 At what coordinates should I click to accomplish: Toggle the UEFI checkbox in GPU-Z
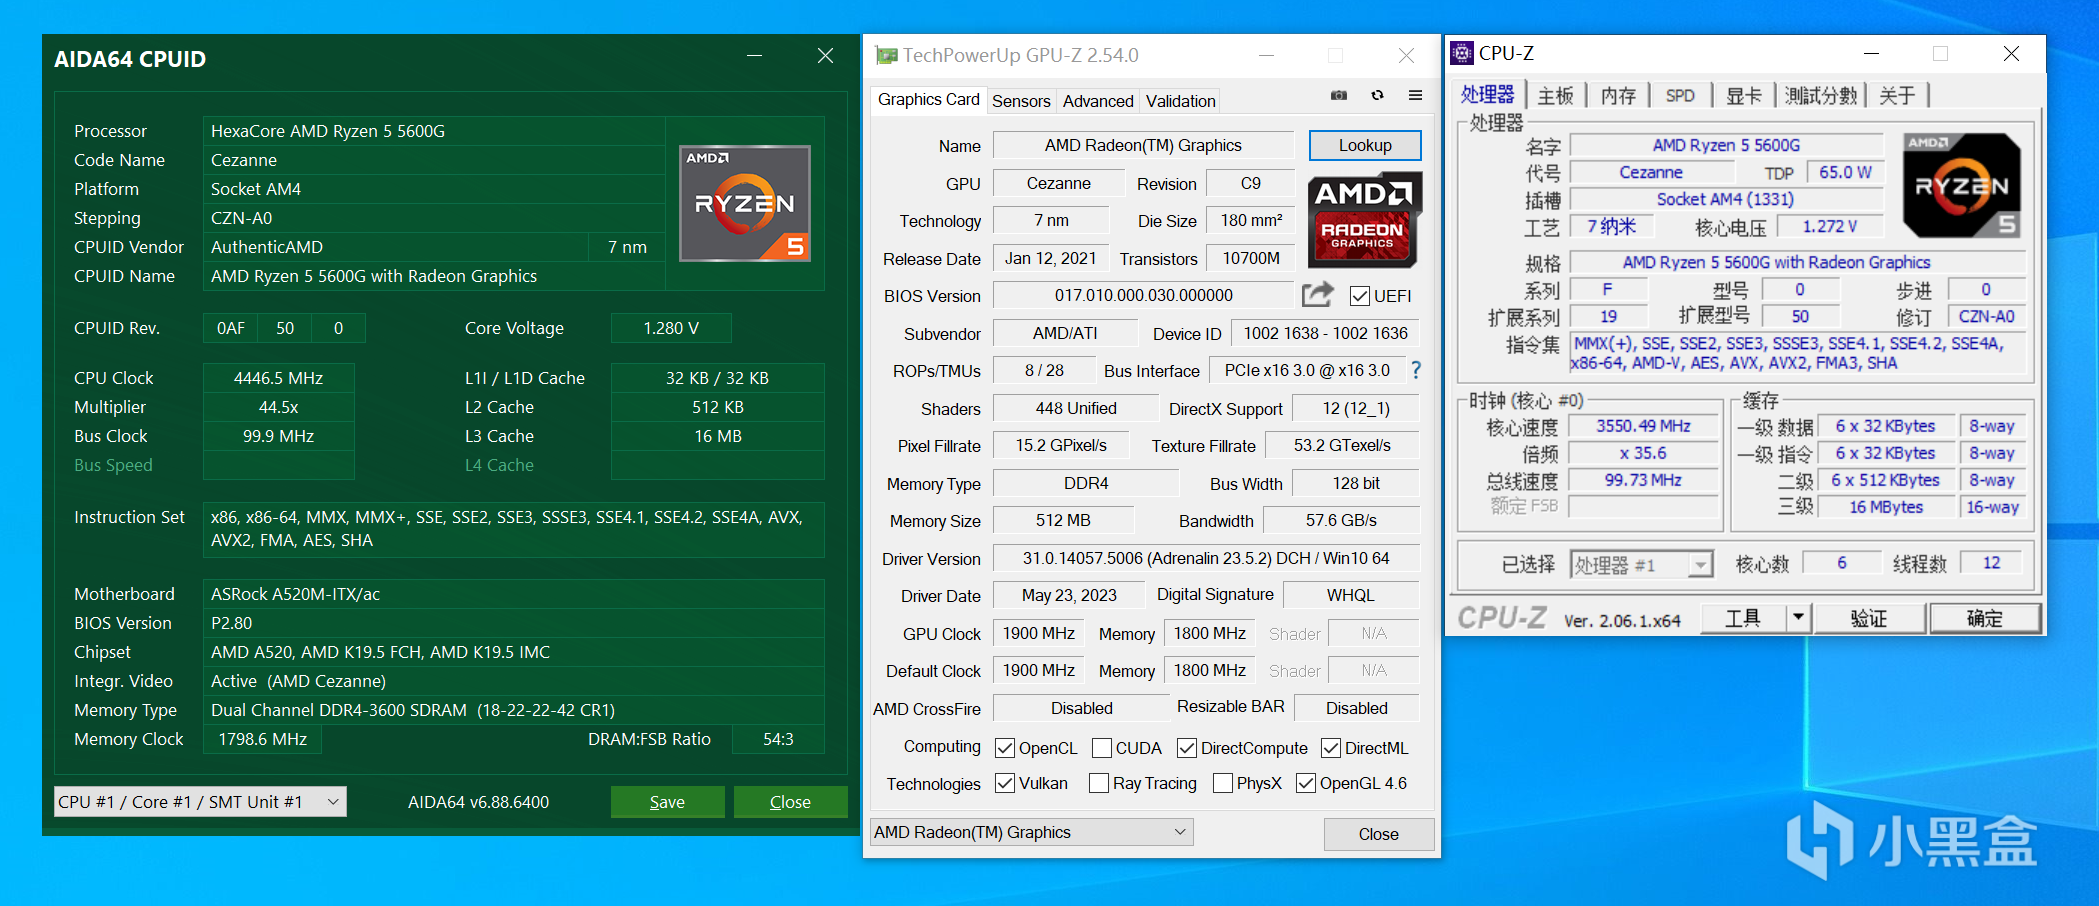pos(1360,295)
